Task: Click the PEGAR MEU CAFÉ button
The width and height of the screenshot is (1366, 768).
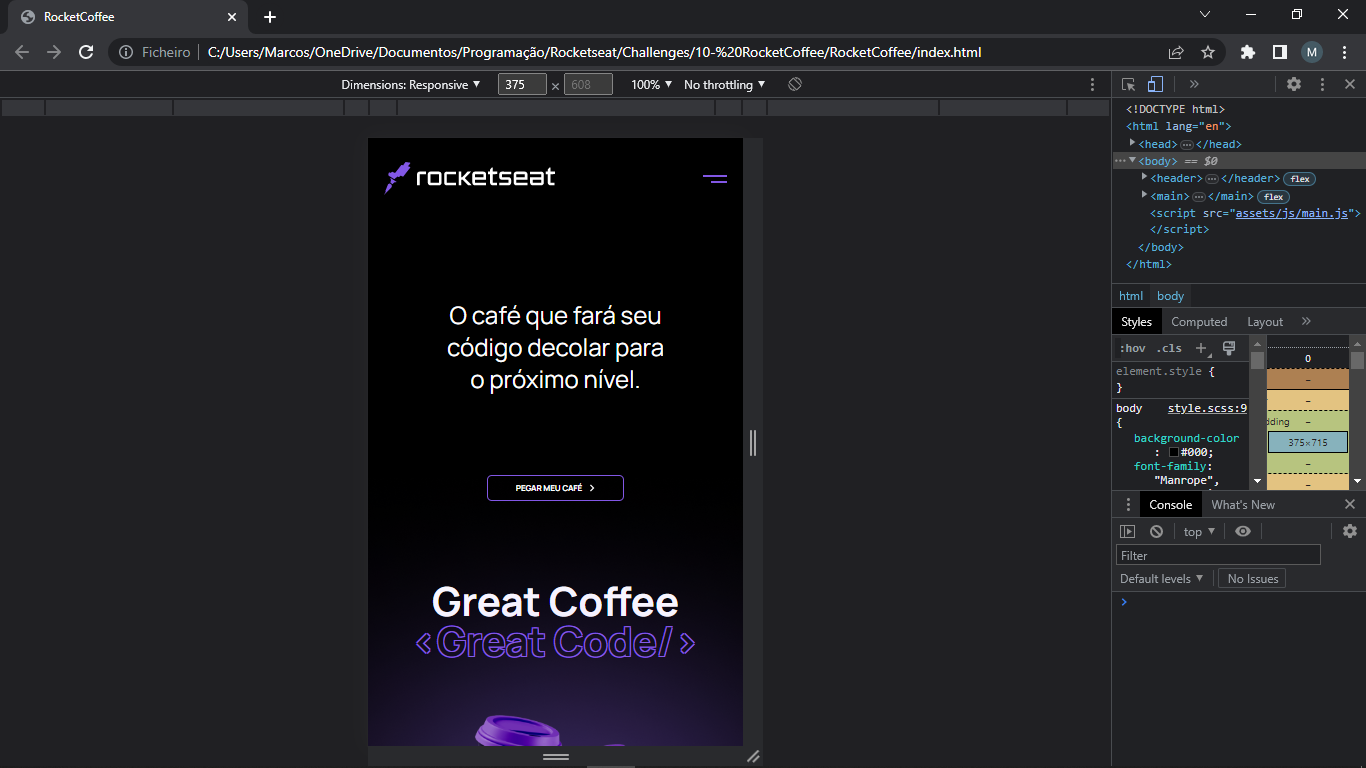Action: [x=555, y=488]
